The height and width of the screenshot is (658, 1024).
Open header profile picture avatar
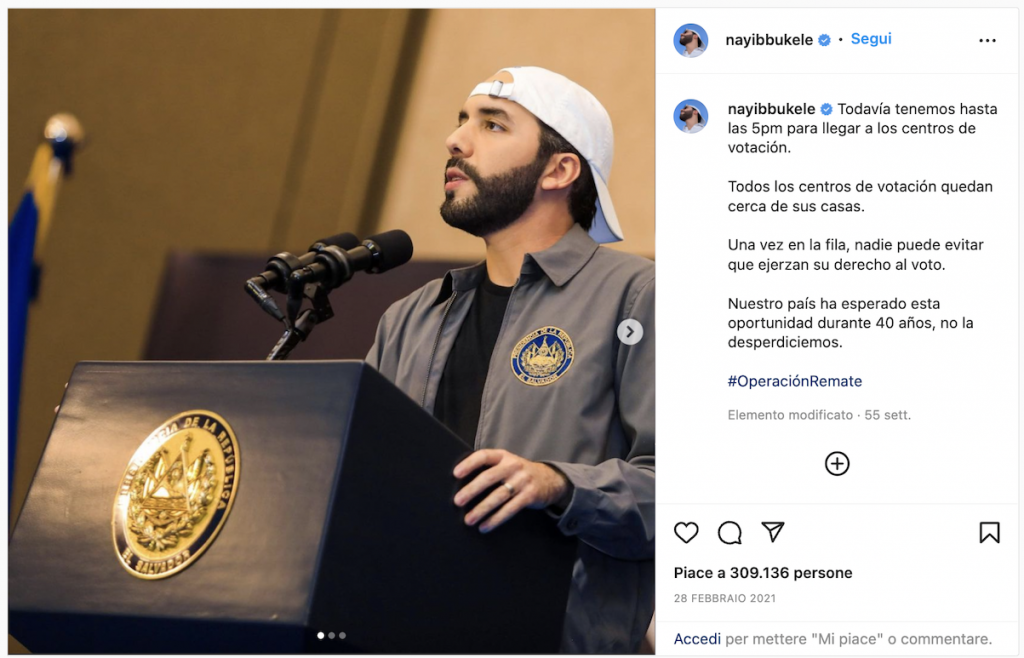690,40
